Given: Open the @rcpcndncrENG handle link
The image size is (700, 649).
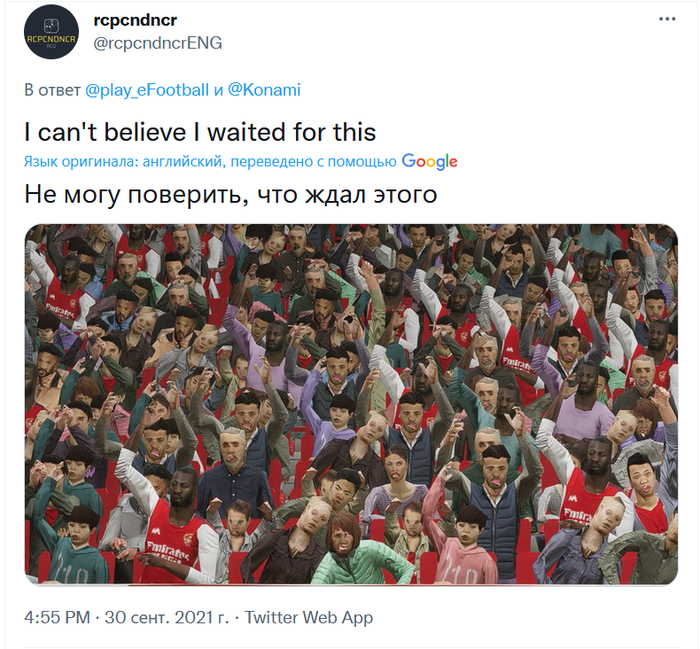Looking at the screenshot, I should coord(157,42).
